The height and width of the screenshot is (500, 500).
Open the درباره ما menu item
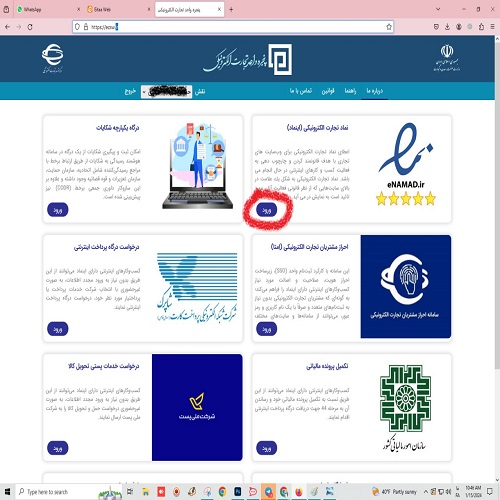coord(375,91)
